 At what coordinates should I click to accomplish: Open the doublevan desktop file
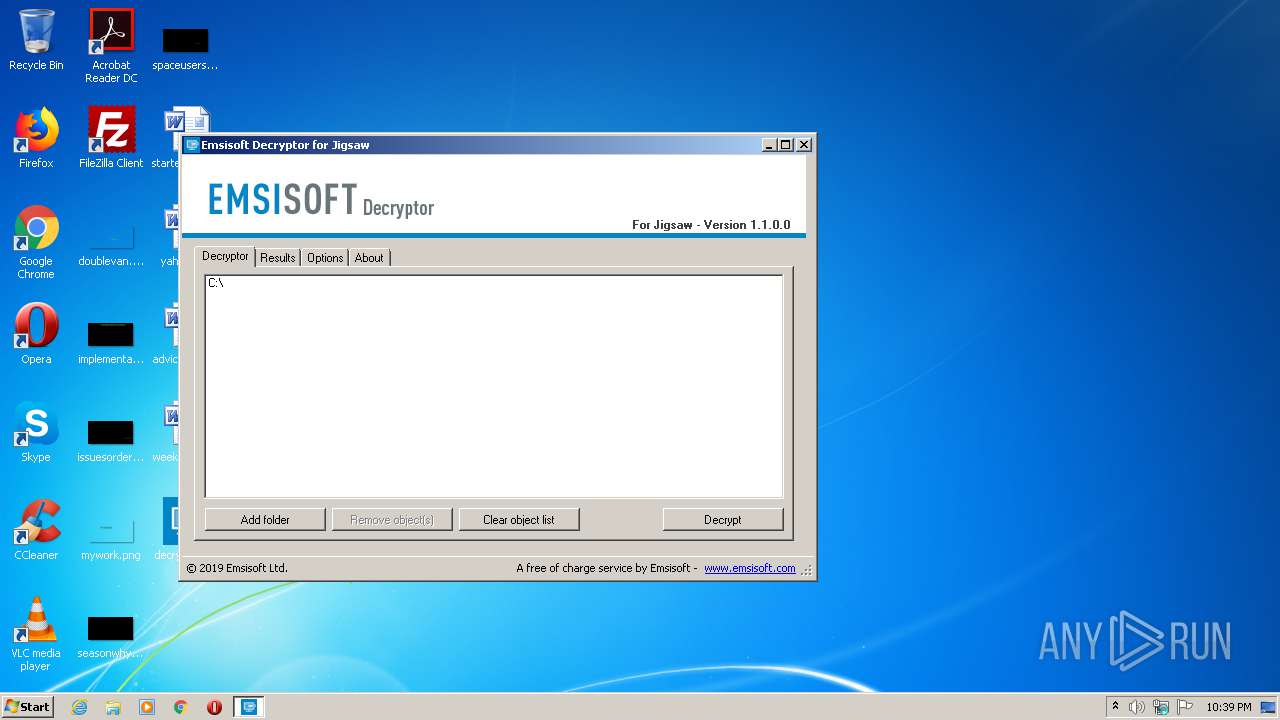click(x=111, y=246)
